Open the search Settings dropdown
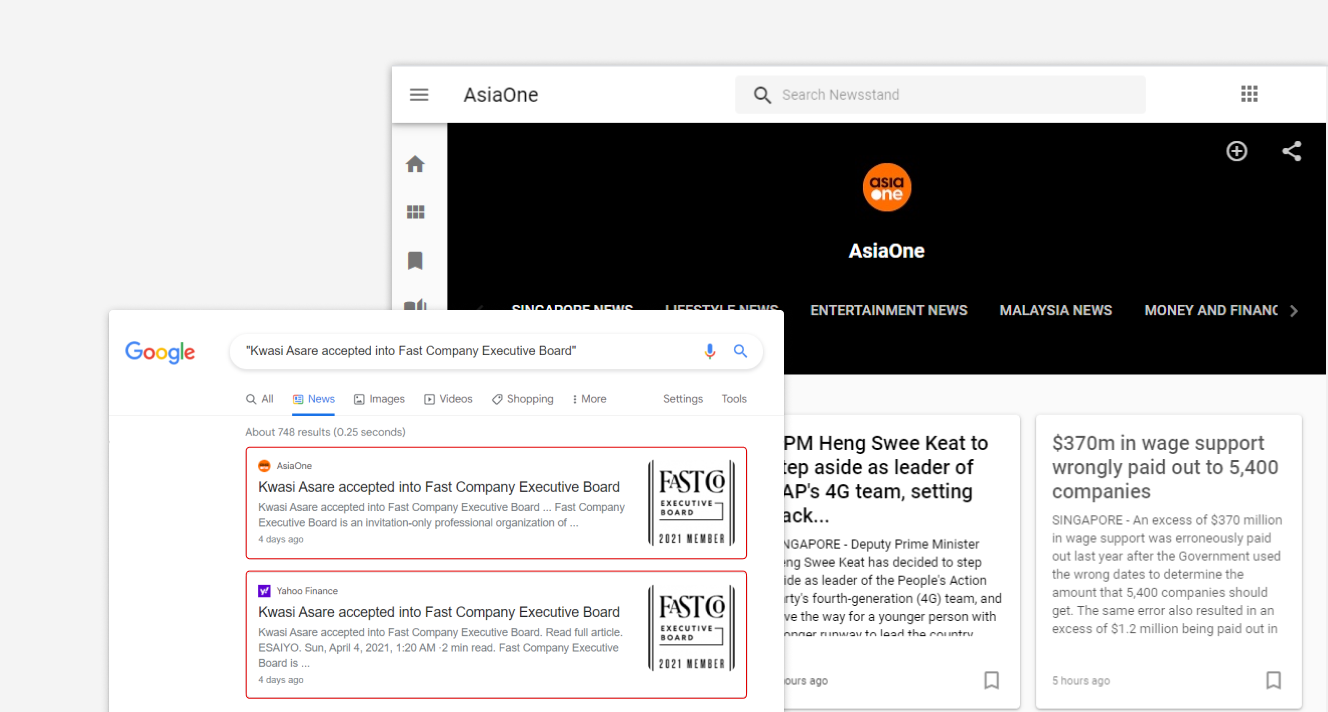1328x712 pixels. [682, 398]
